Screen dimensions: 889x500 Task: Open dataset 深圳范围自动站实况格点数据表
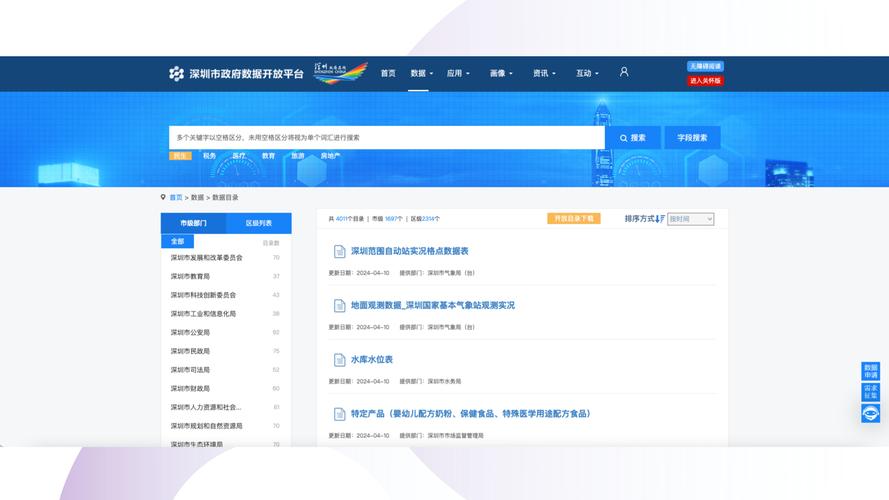409,251
